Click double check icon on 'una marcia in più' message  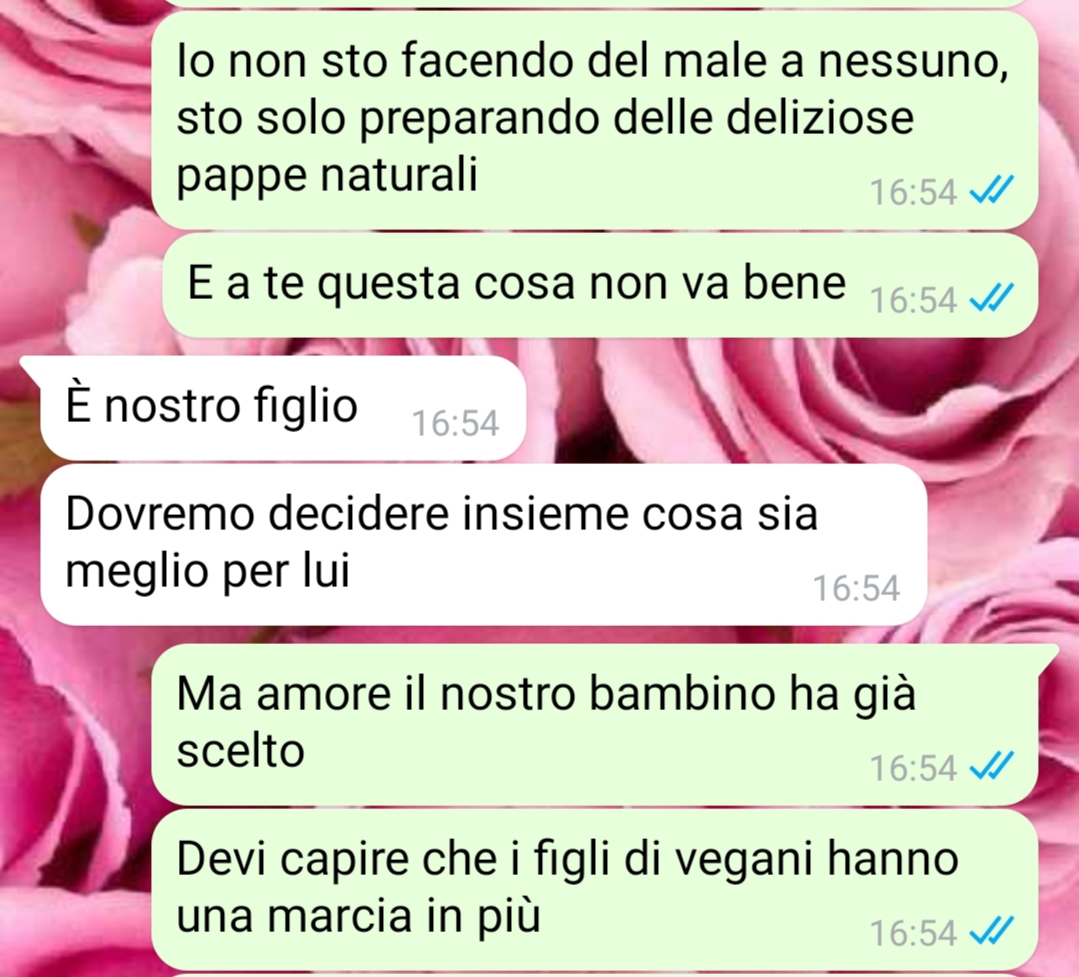(992, 932)
